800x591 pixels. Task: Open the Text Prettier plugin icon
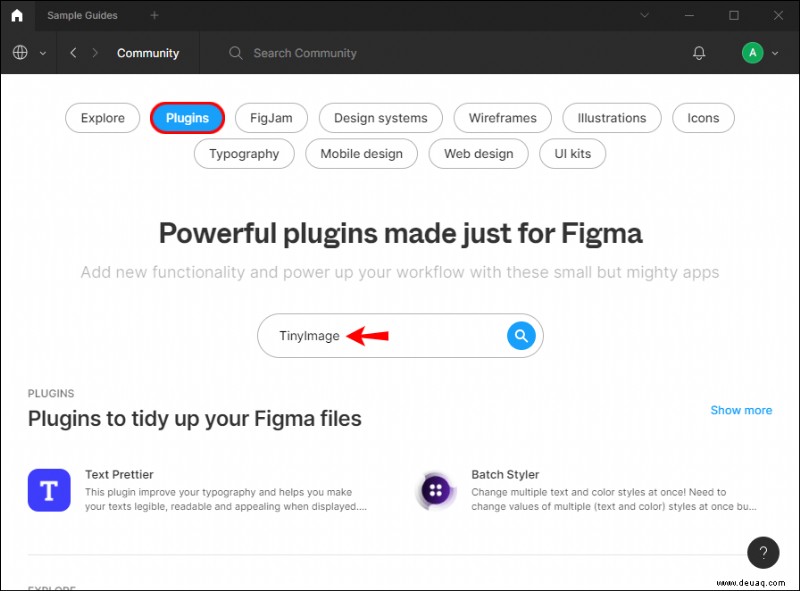[48, 490]
